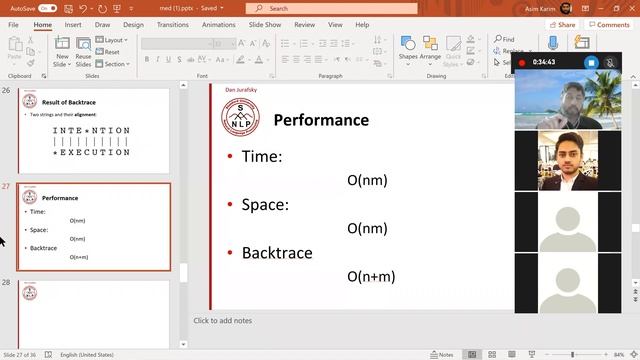Toggle Bold formatting
This screenshot has height=360, width=640.
click(x=147, y=60)
